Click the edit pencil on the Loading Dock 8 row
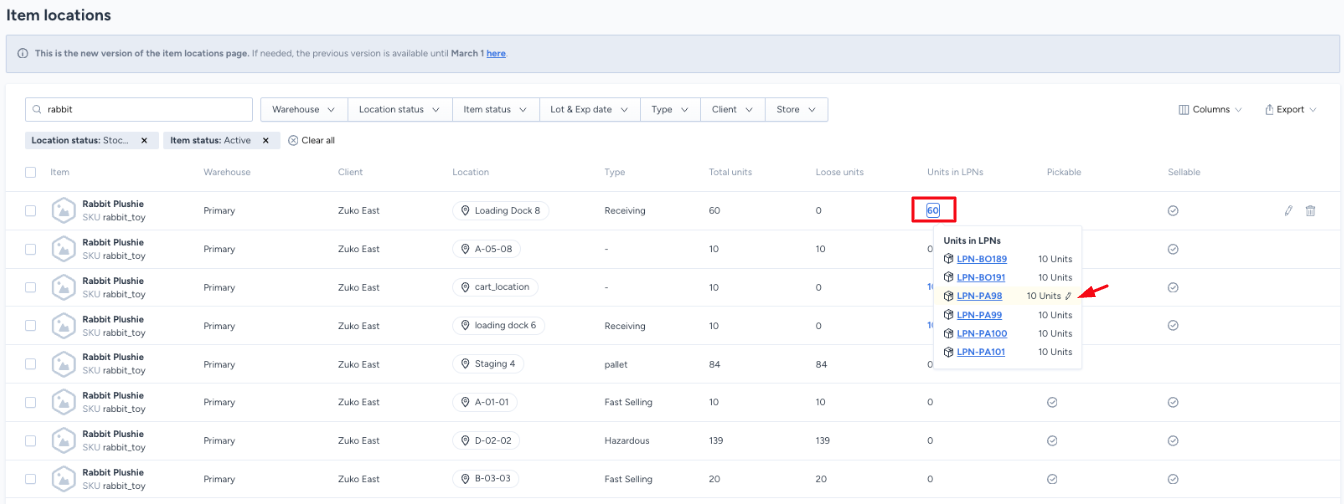This screenshot has height=504, width=1344. (1288, 211)
